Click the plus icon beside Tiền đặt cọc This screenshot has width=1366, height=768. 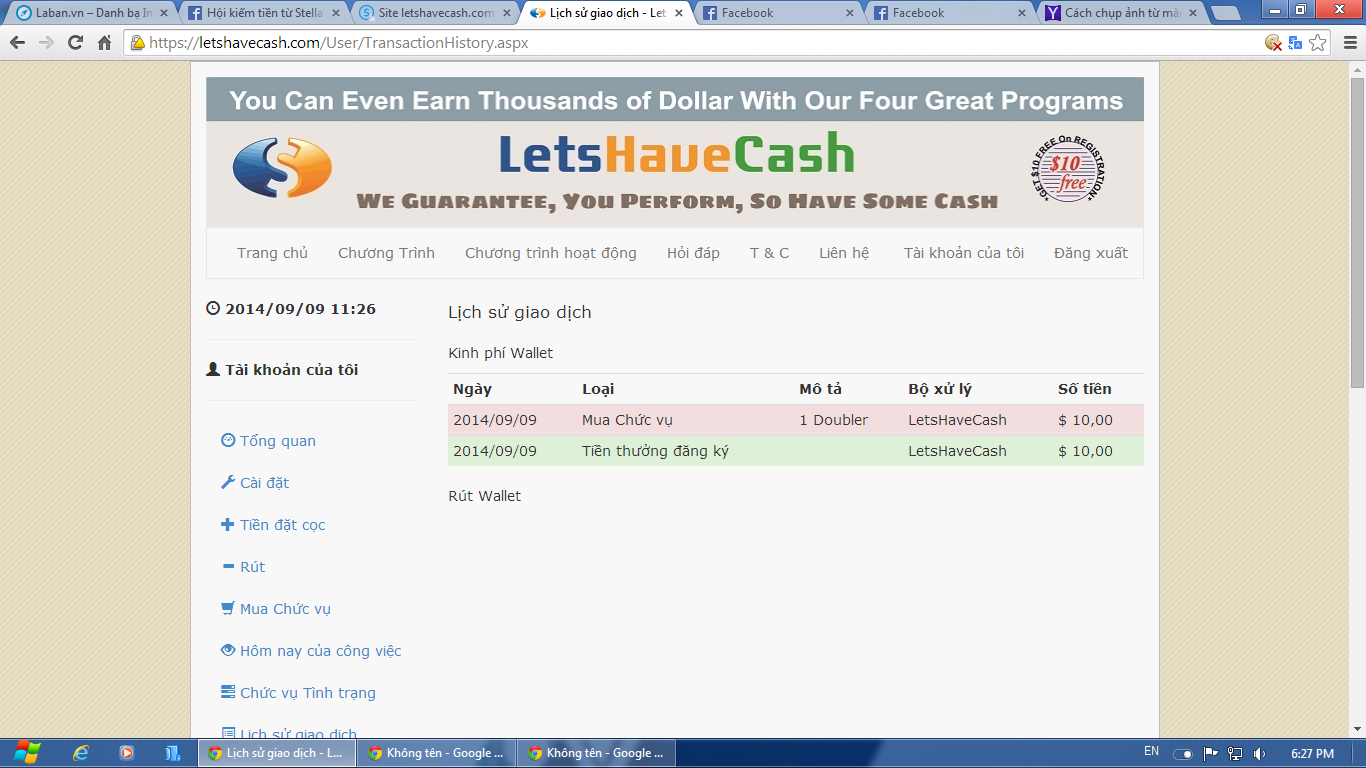tap(228, 524)
